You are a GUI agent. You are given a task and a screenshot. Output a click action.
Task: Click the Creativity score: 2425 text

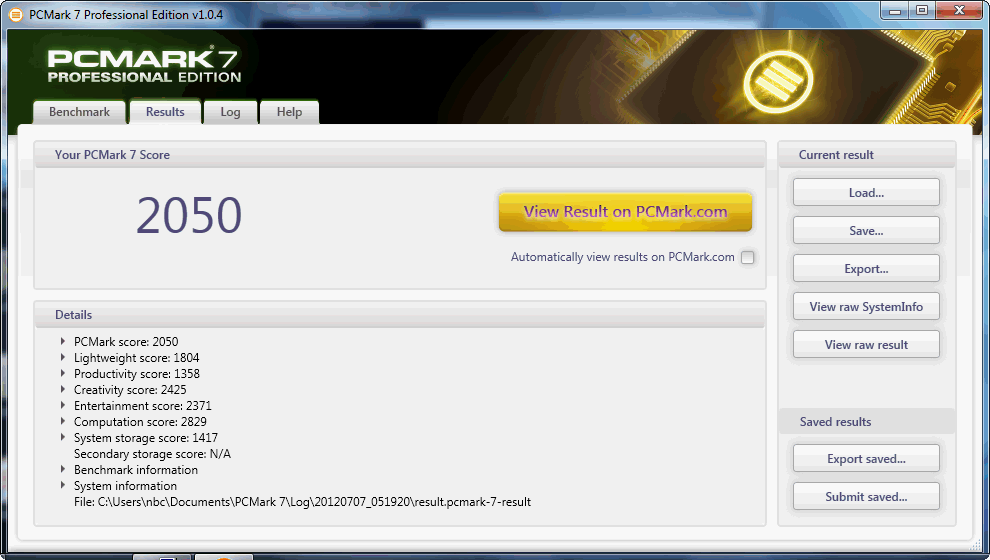coord(130,390)
